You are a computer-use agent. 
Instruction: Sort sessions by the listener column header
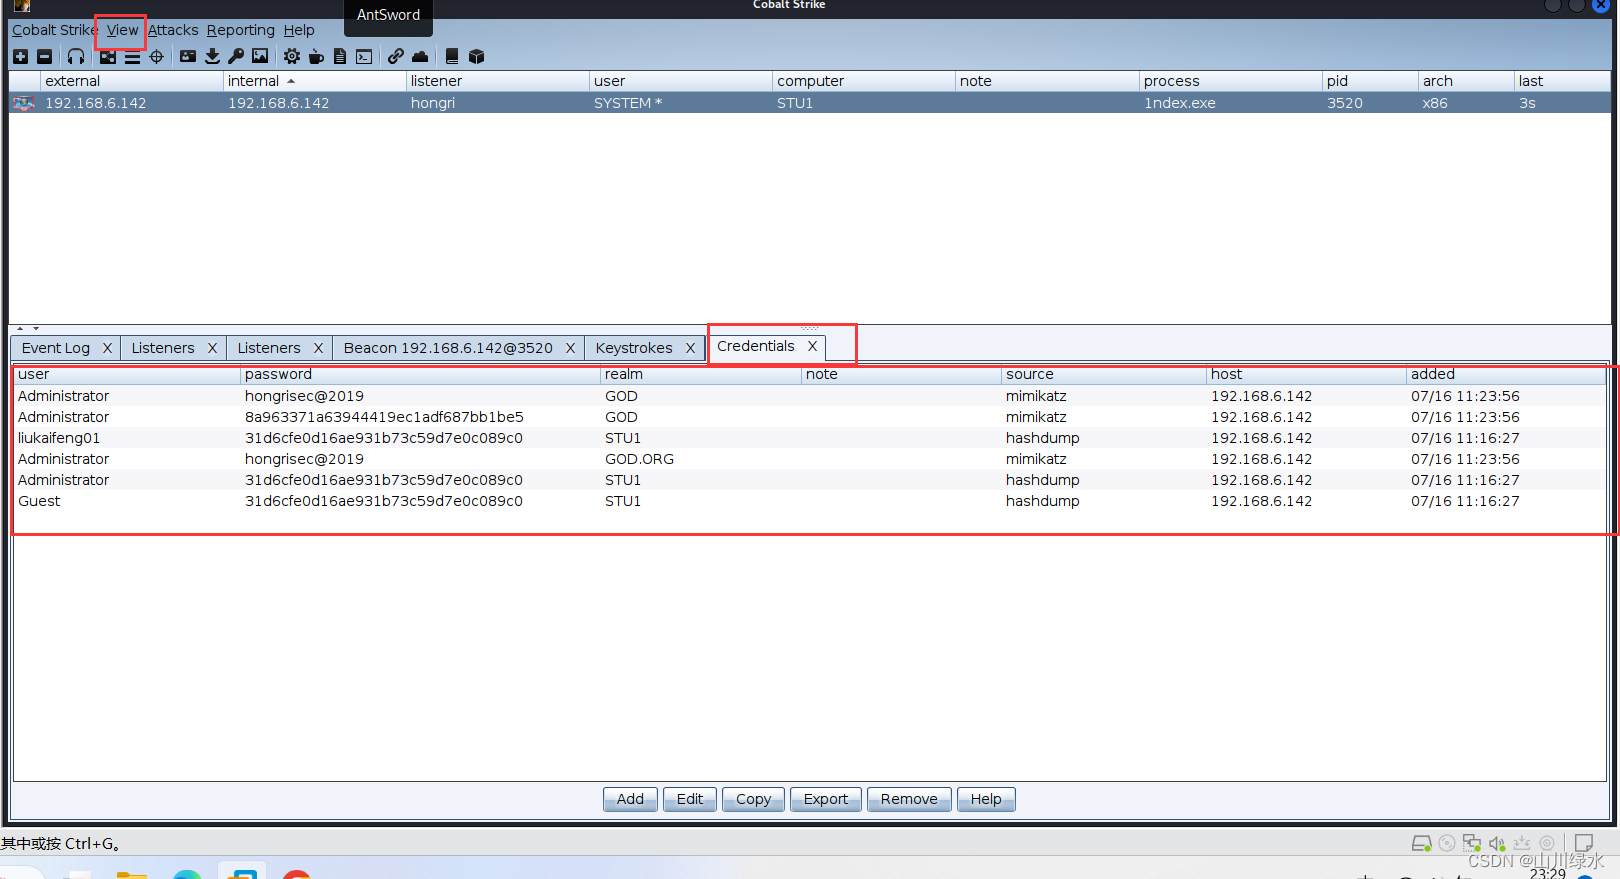click(498, 81)
